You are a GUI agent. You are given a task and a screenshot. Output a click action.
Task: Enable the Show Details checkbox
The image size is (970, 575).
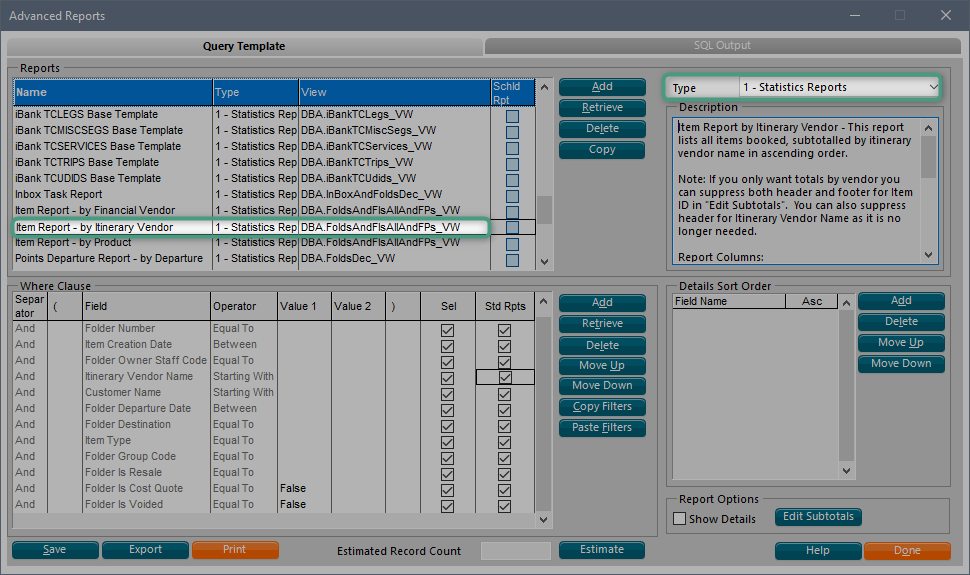pos(680,519)
